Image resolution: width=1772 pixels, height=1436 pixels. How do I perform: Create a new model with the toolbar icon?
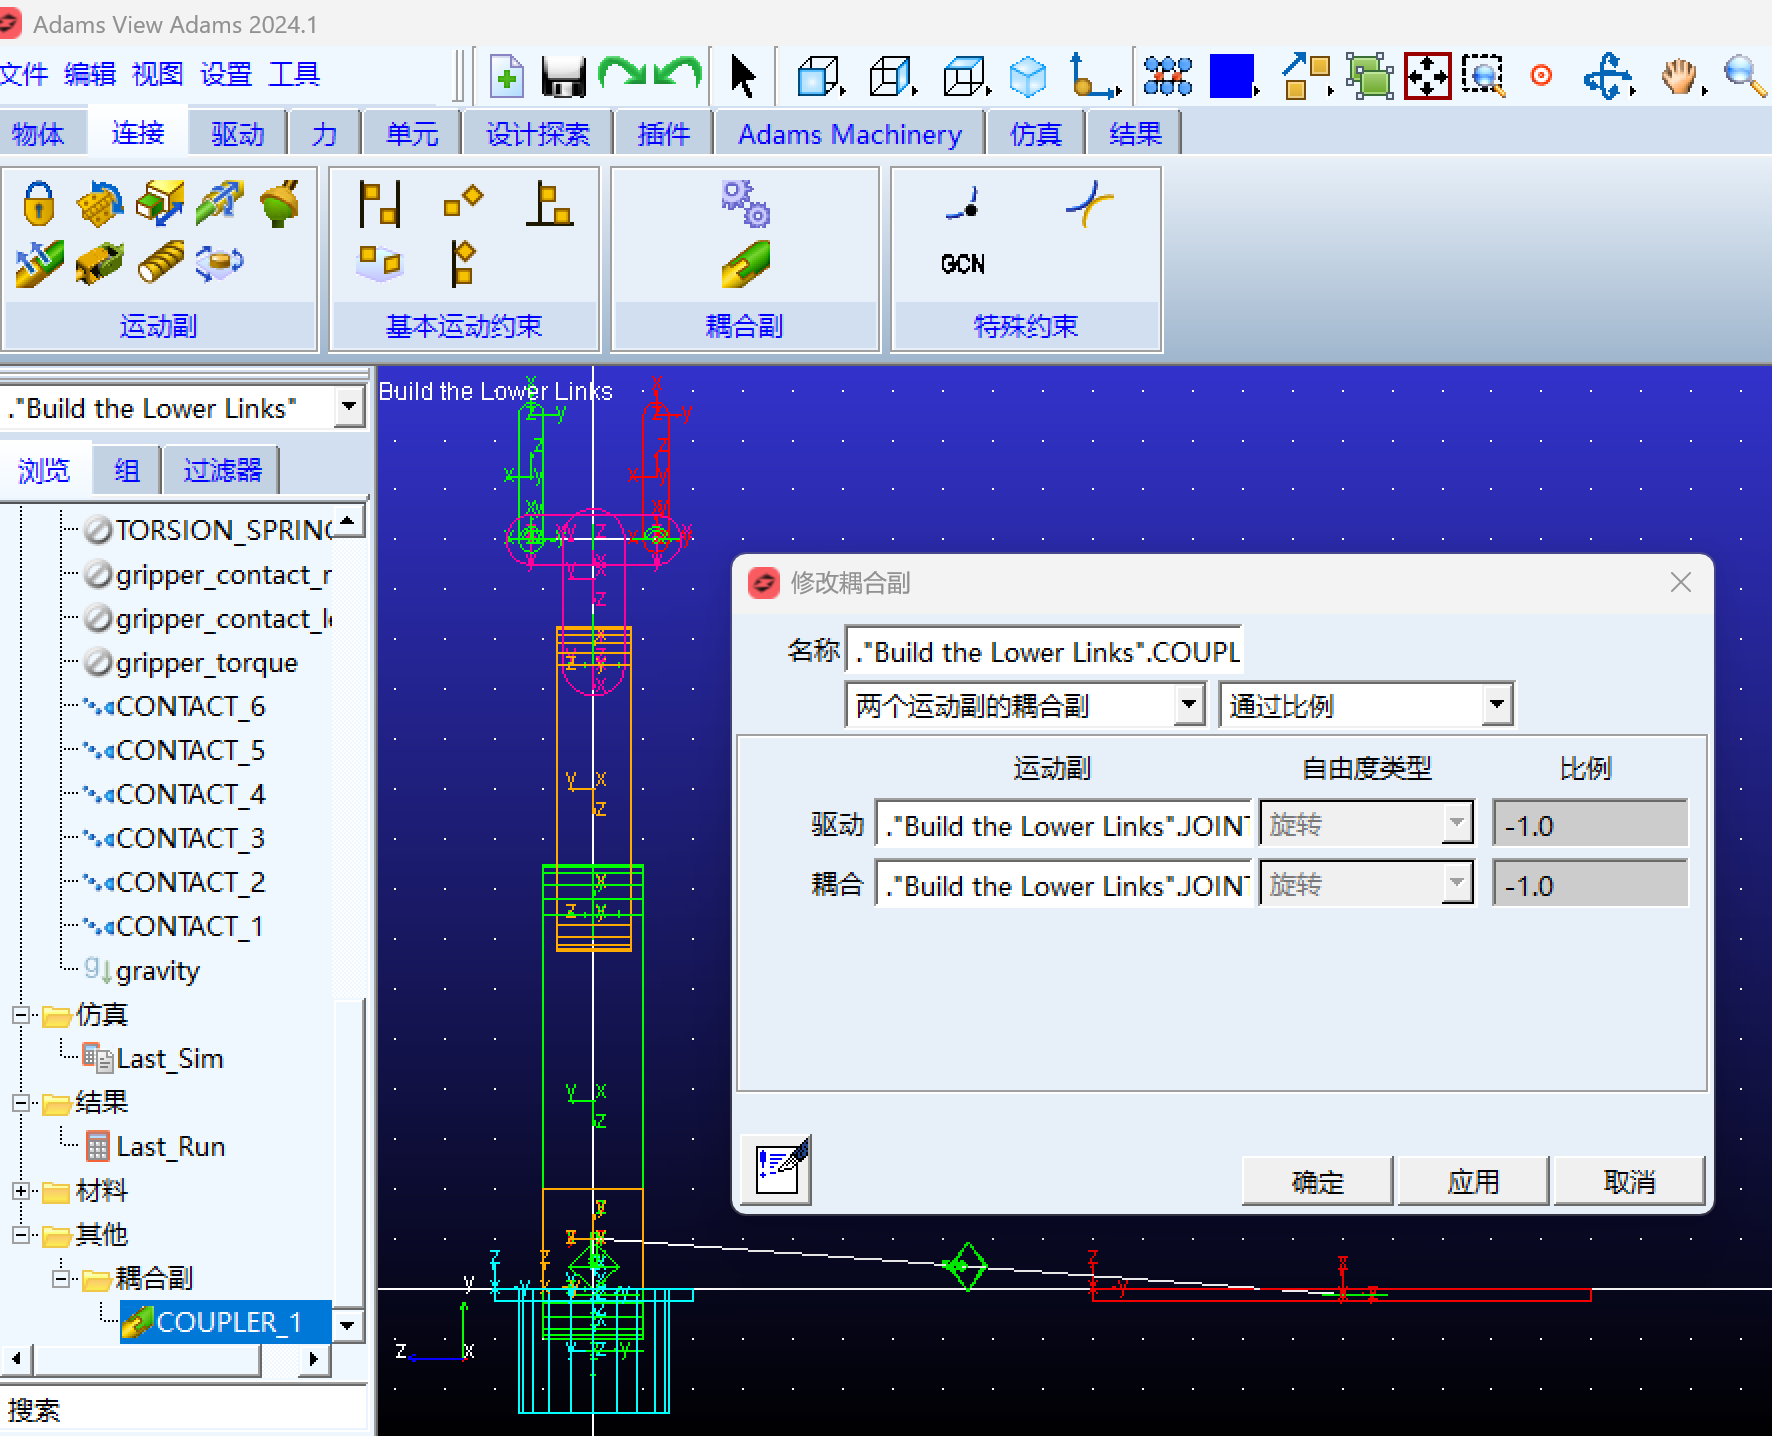507,76
